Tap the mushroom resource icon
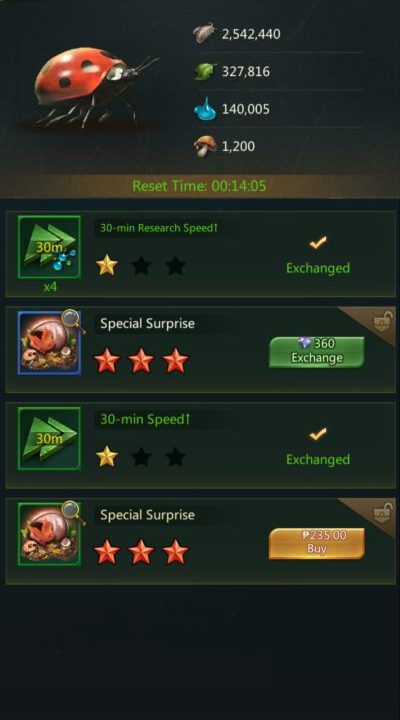This screenshot has height=720, width=400. [204, 146]
